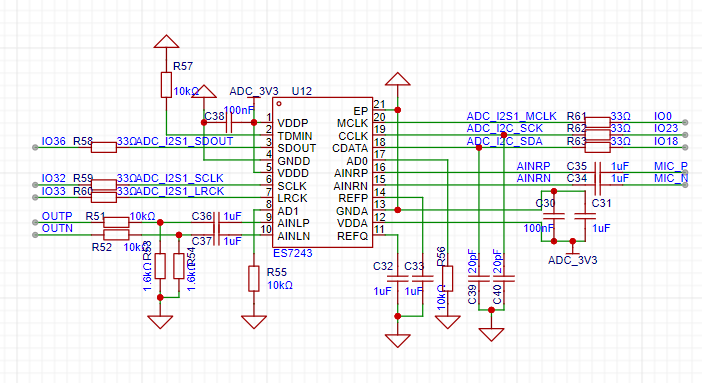702x383 pixels.
Task: Select the MIC_P net label
Action: tap(671, 166)
